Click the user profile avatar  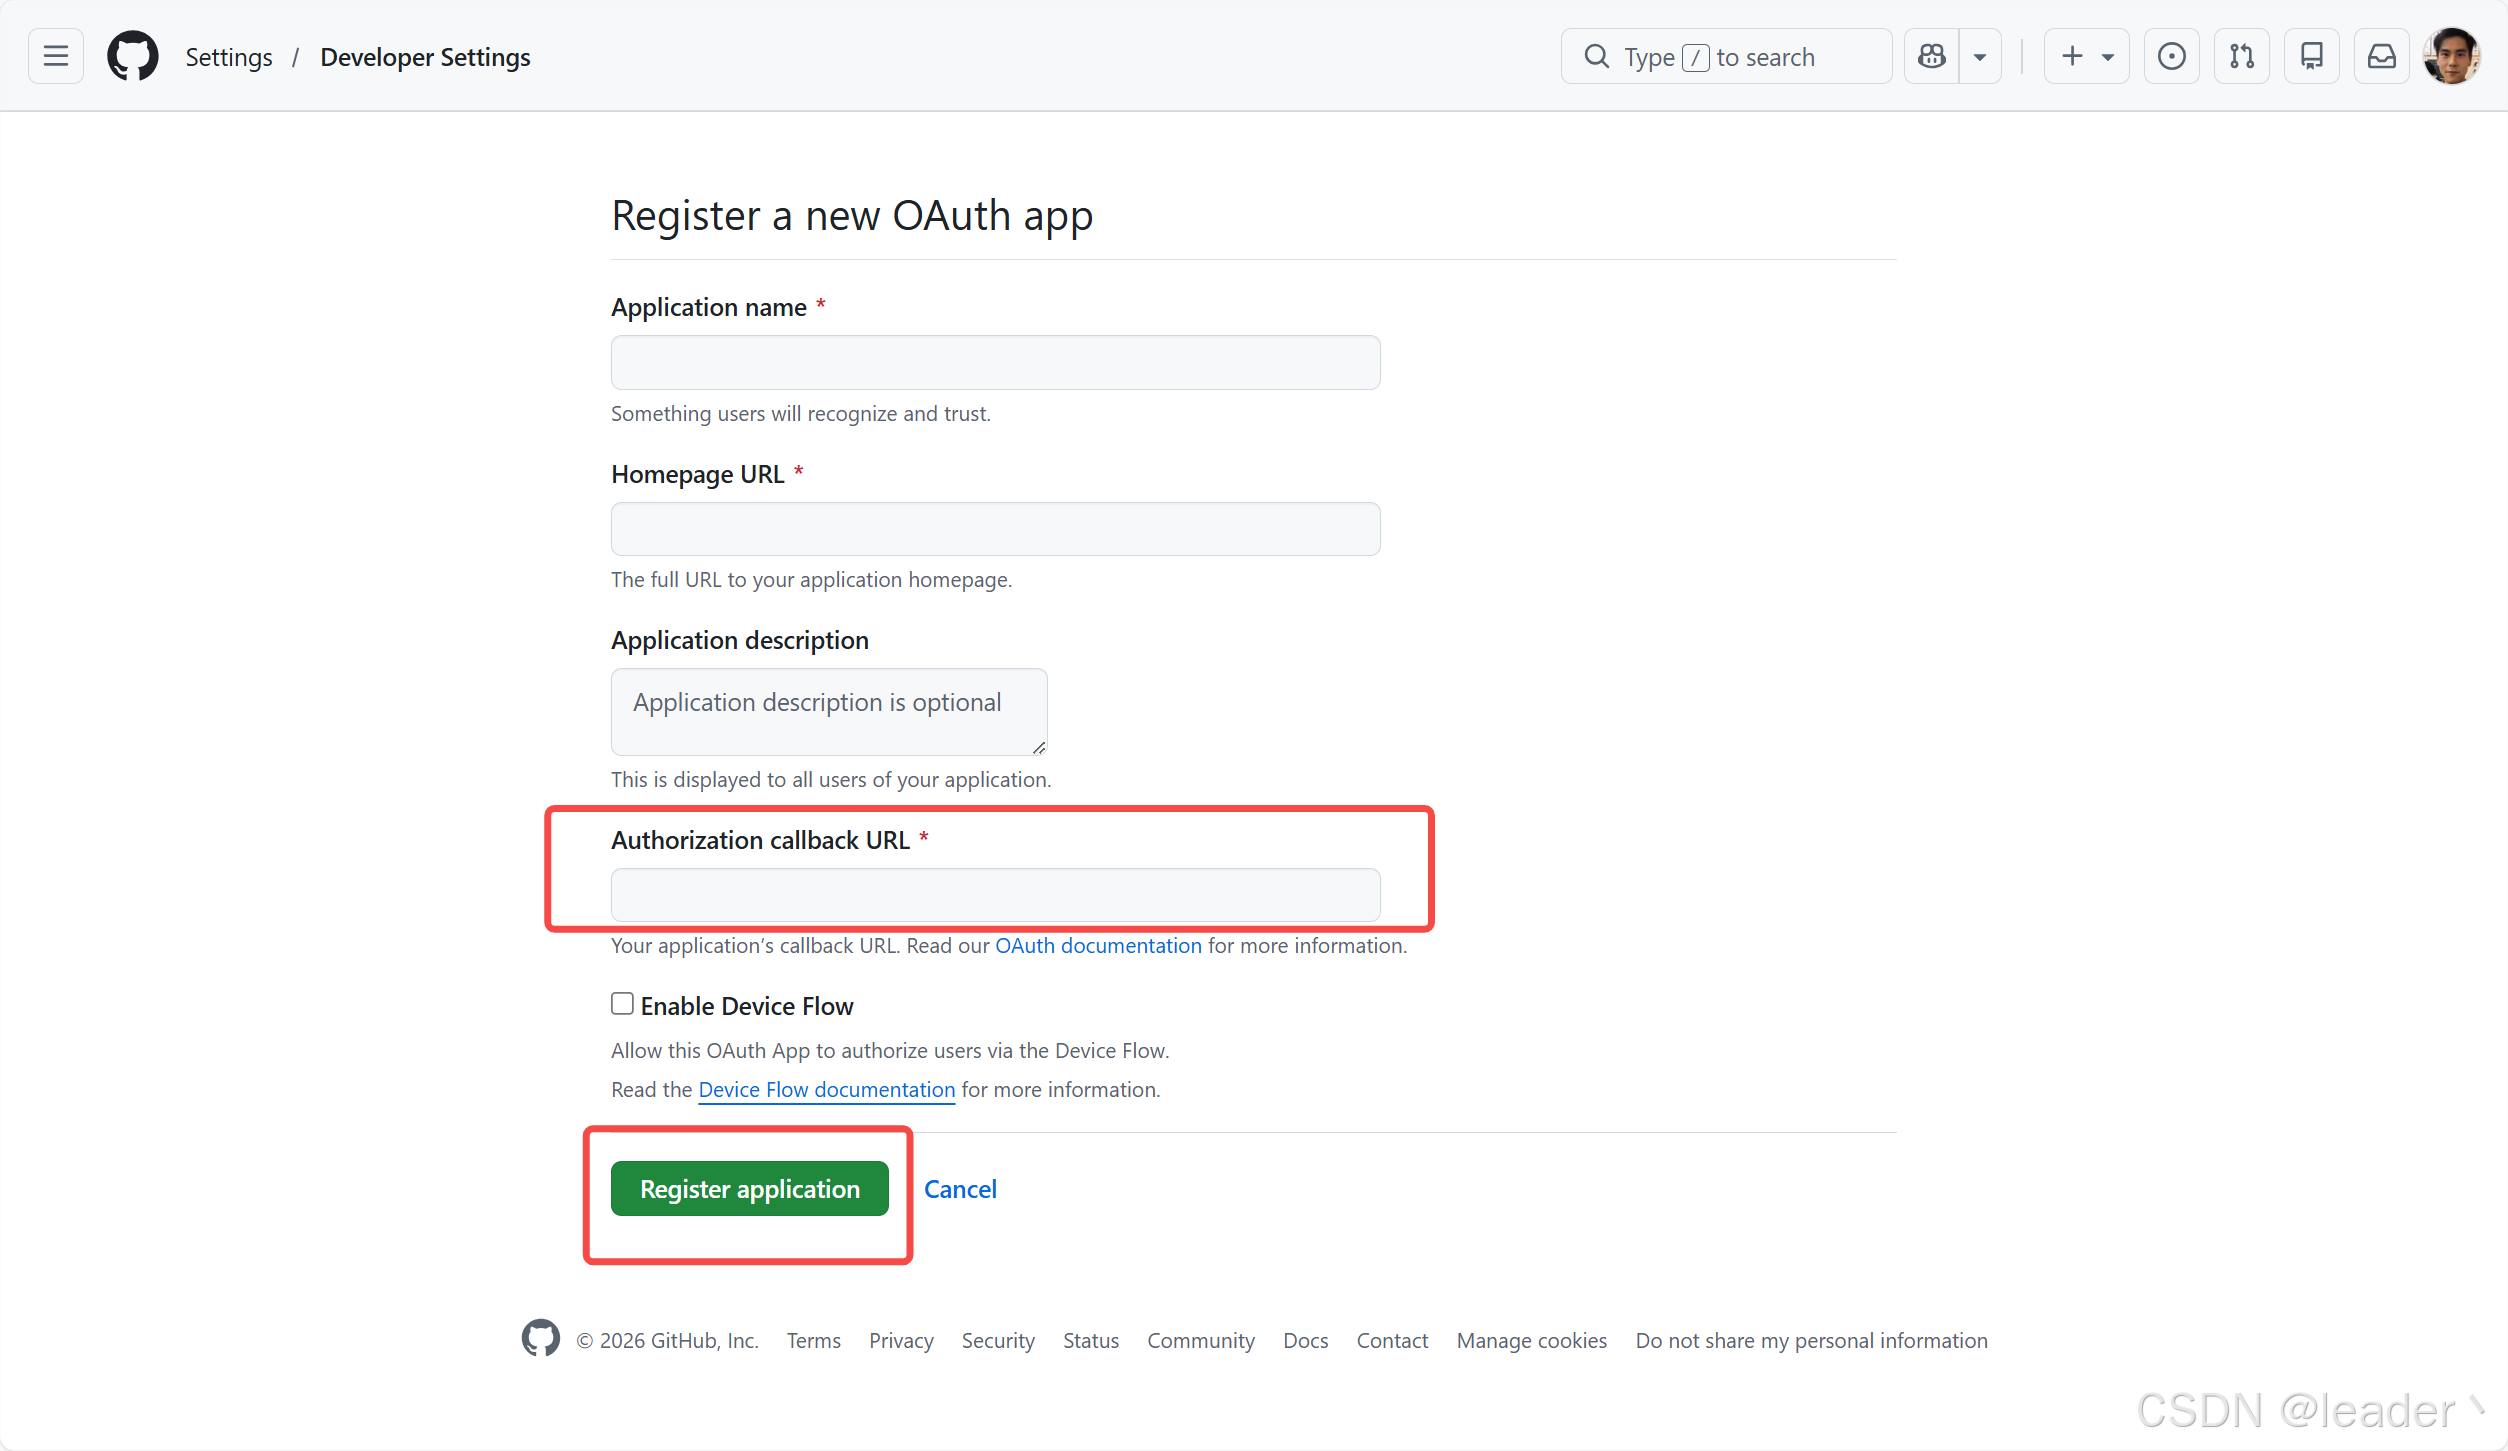[2451, 56]
